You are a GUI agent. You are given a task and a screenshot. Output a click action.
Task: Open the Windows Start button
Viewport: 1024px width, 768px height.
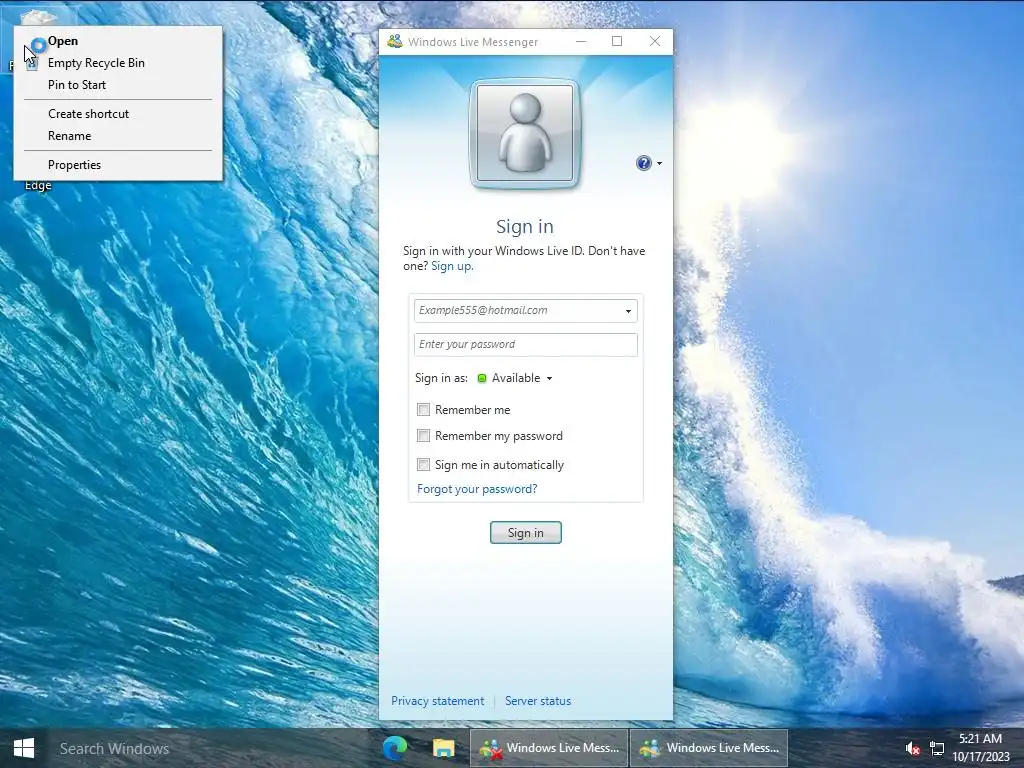pyautogui.click(x=24, y=748)
